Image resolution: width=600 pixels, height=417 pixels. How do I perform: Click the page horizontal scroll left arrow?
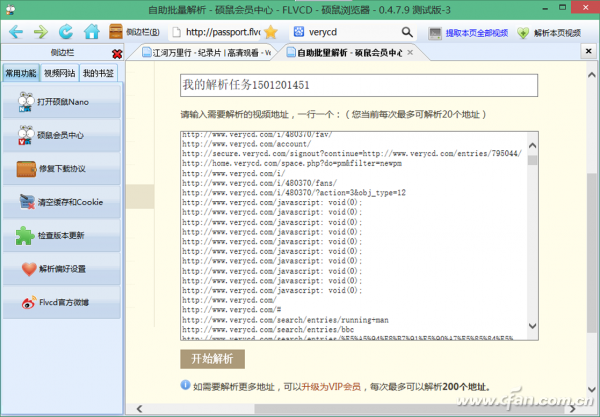pyautogui.click(x=139, y=409)
